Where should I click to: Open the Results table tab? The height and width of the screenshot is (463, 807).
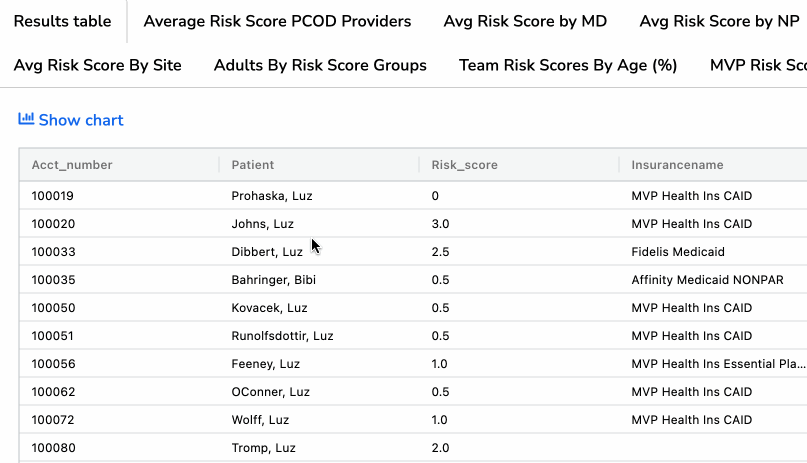(x=62, y=21)
